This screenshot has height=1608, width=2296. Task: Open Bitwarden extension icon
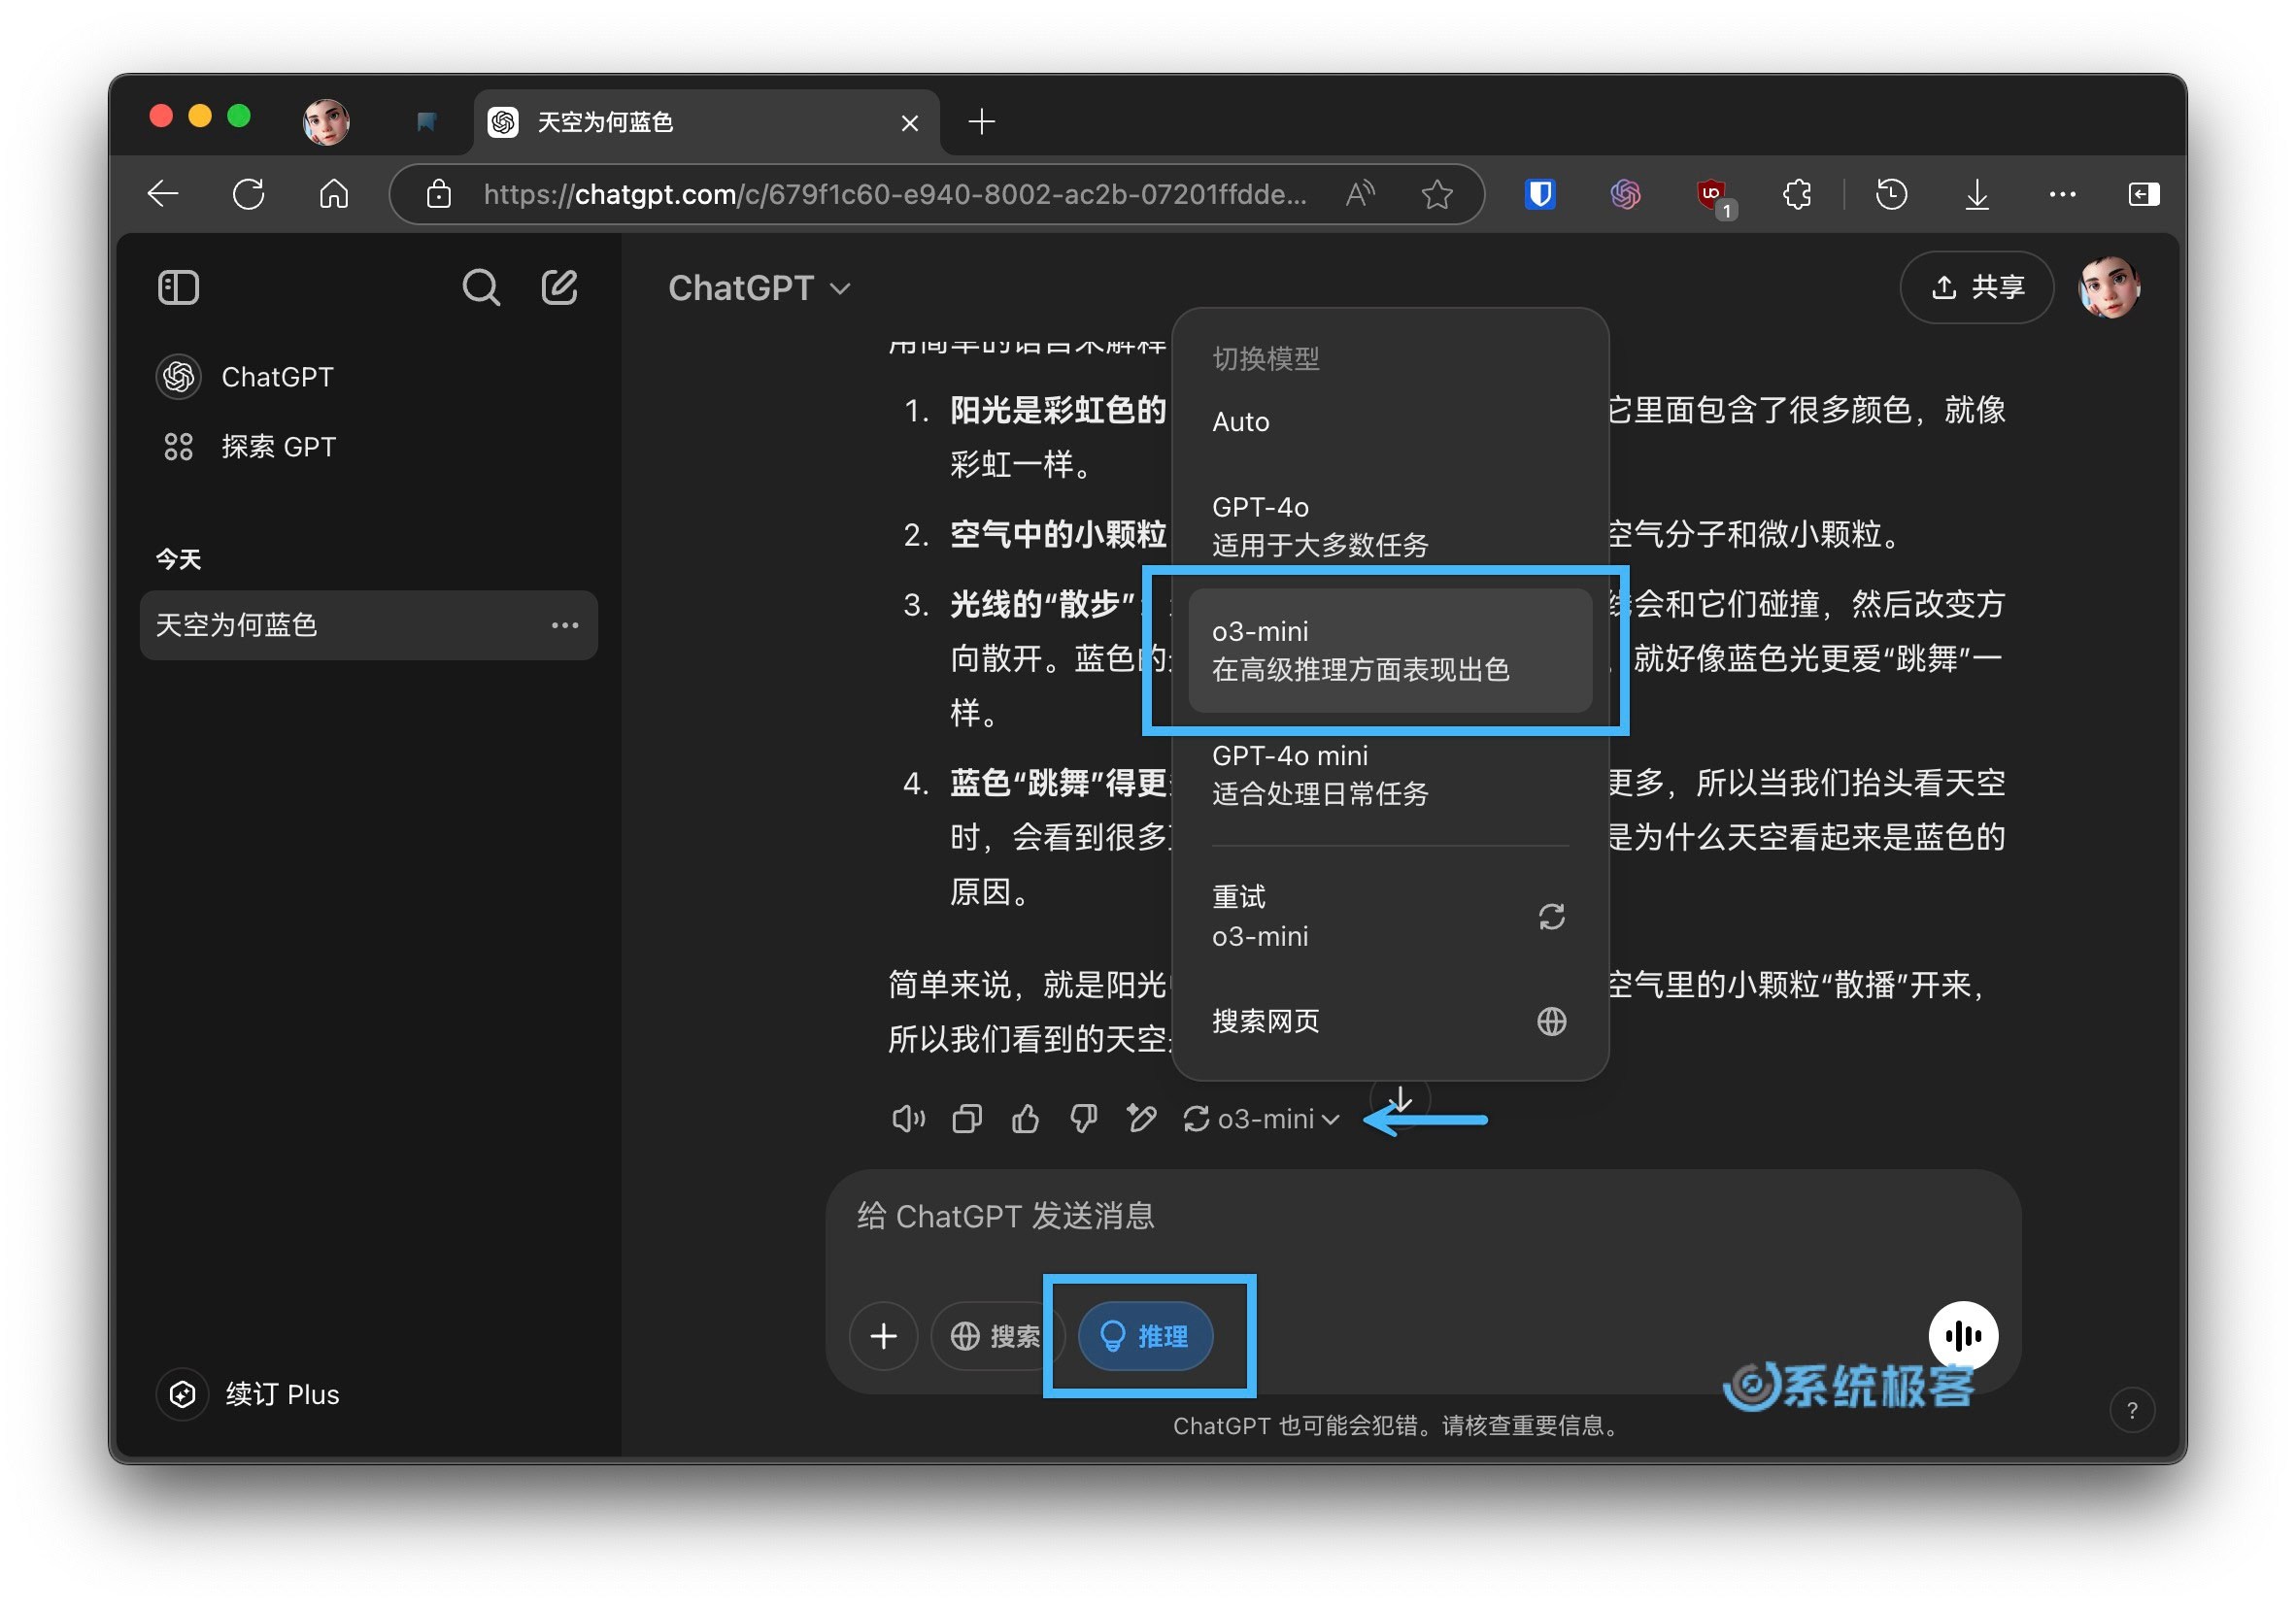[1540, 194]
